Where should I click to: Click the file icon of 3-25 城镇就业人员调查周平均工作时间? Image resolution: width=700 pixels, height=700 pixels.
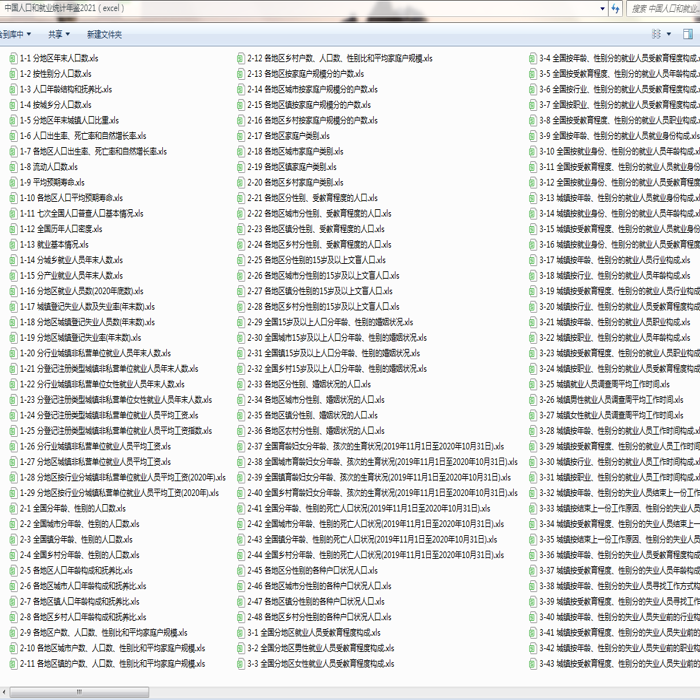[533, 384]
